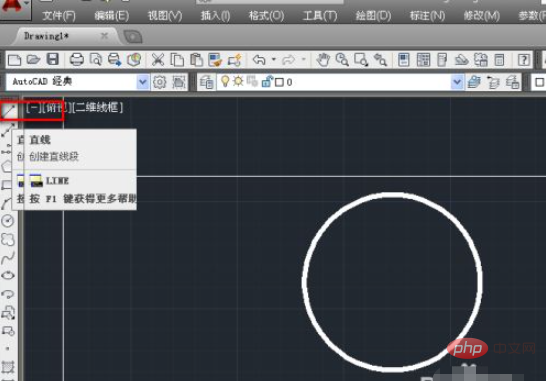This screenshot has width=546, height=381.
Task: Select the Ellipse Arc tool
Action: [x=8, y=294]
